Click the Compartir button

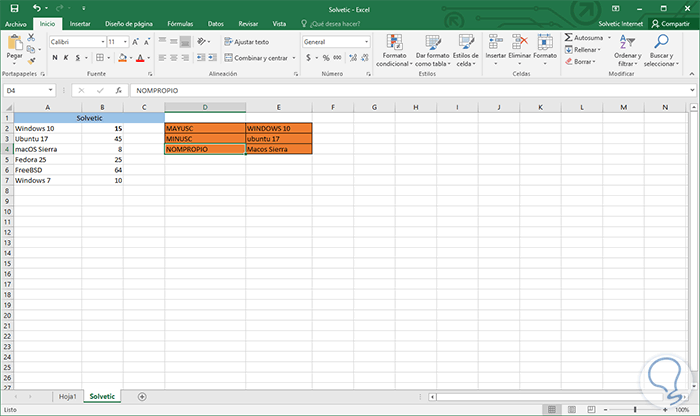click(x=671, y=24)
